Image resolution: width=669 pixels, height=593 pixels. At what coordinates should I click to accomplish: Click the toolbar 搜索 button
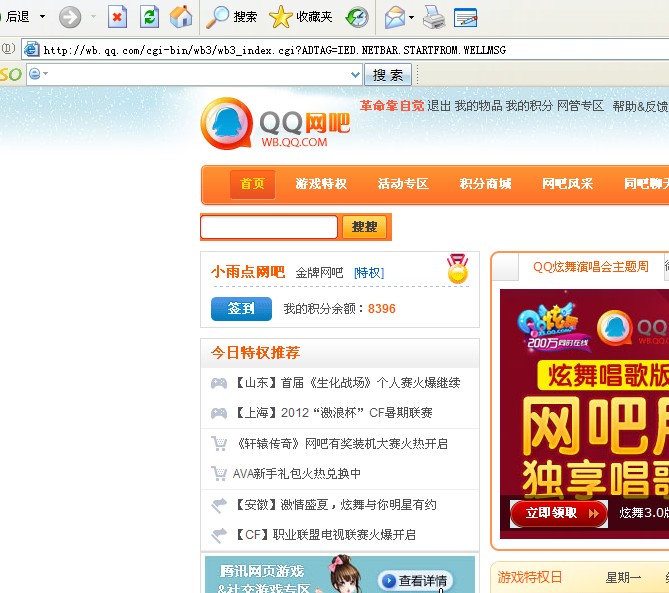click(388, 75)
